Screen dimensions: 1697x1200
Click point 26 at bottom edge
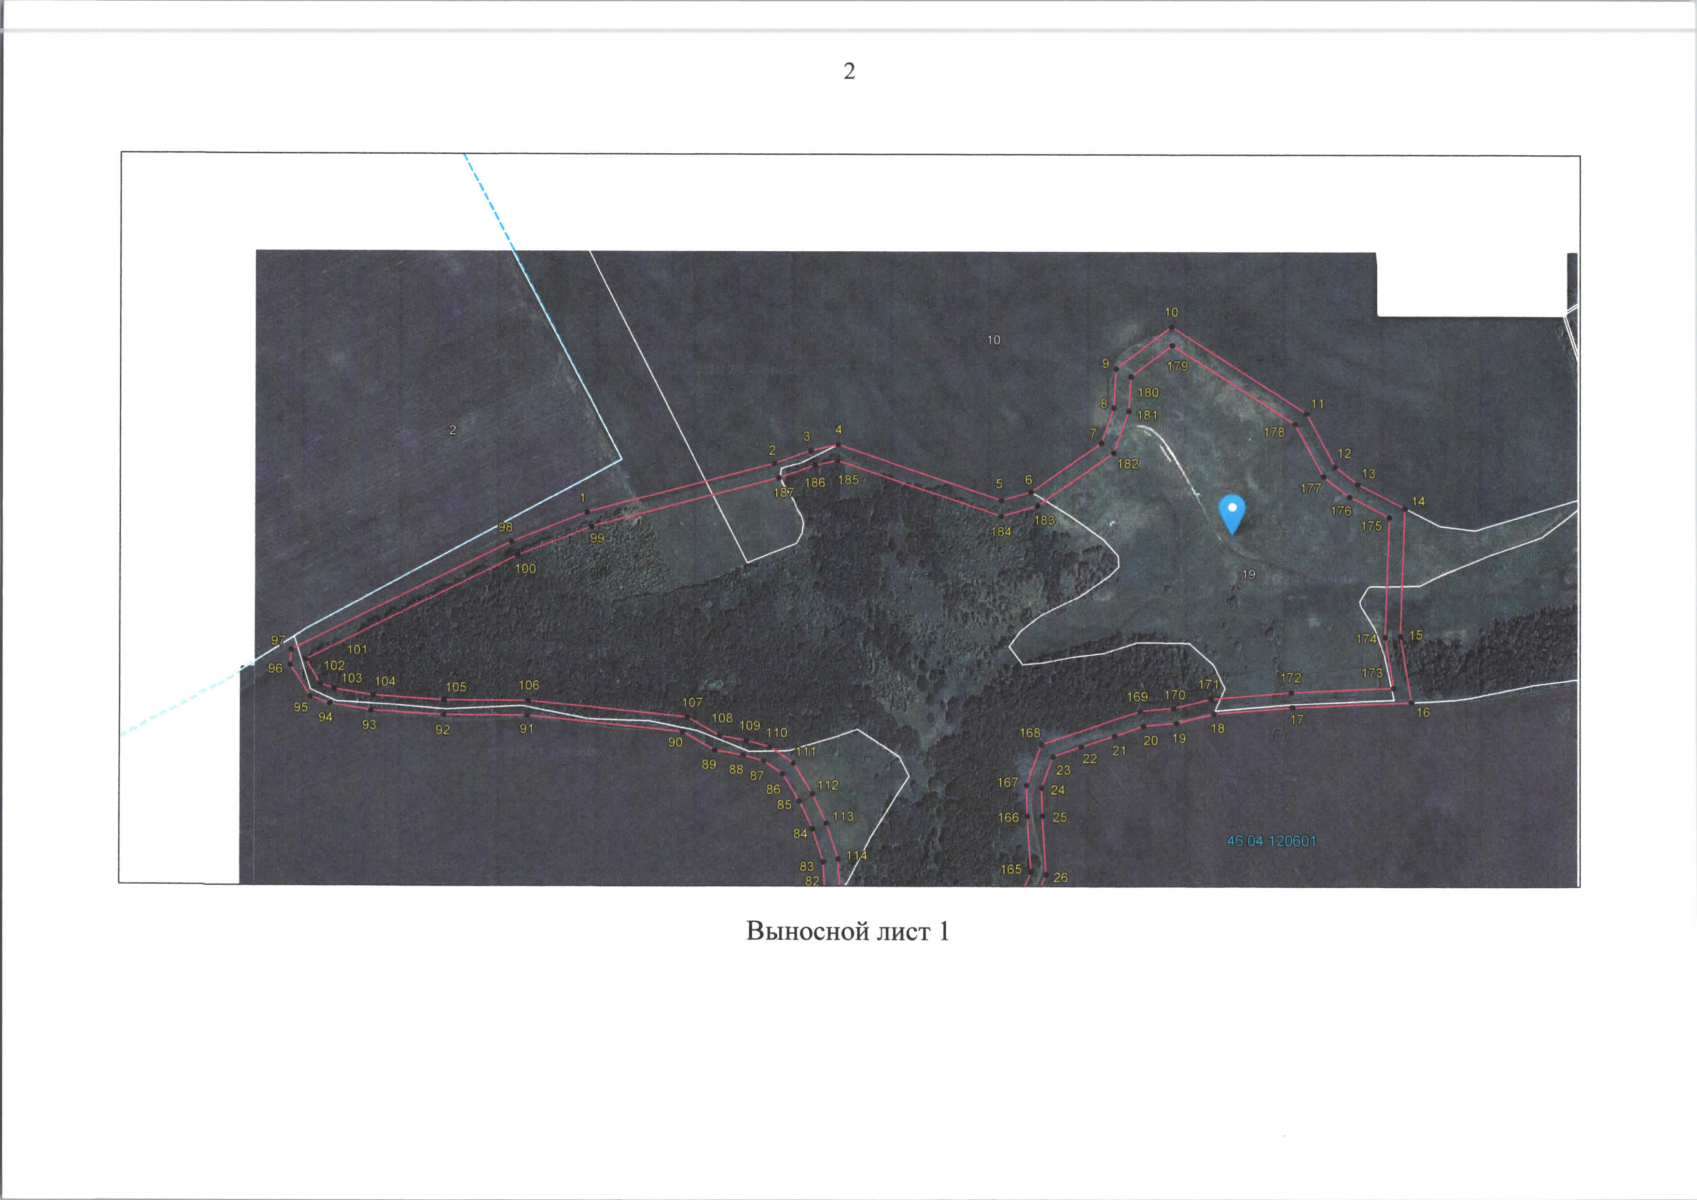(x=1060, y=877)
